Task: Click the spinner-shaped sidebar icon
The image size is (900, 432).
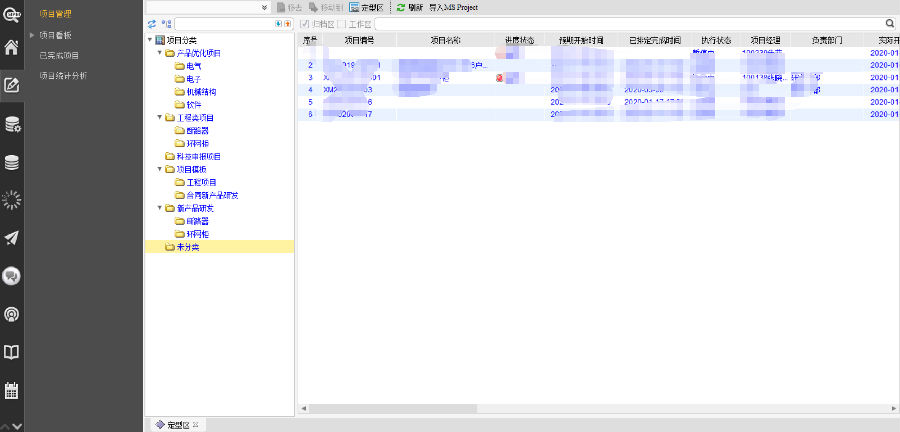Action: [11, 200]
